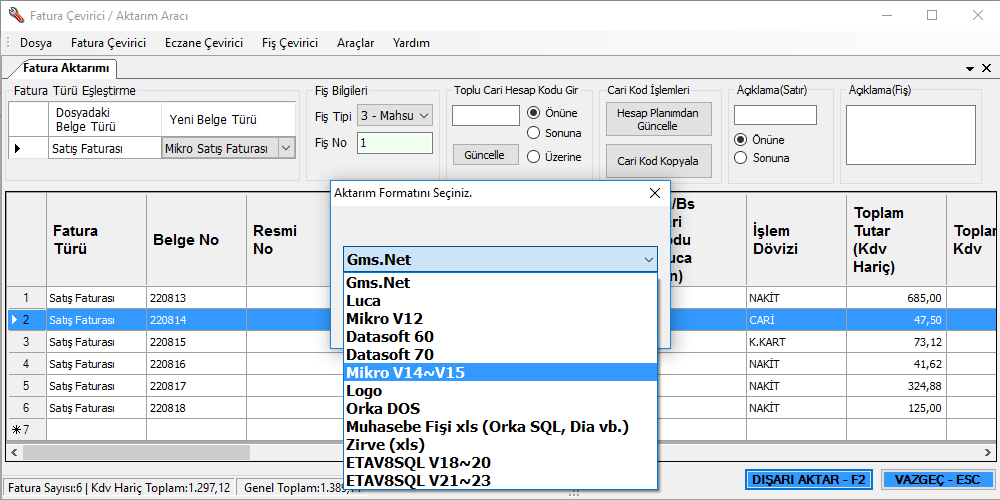The width and height of the screenshot is (1000, 500).
Task: Click the CARİ cell in row 2
Action: tap(797, 320)
